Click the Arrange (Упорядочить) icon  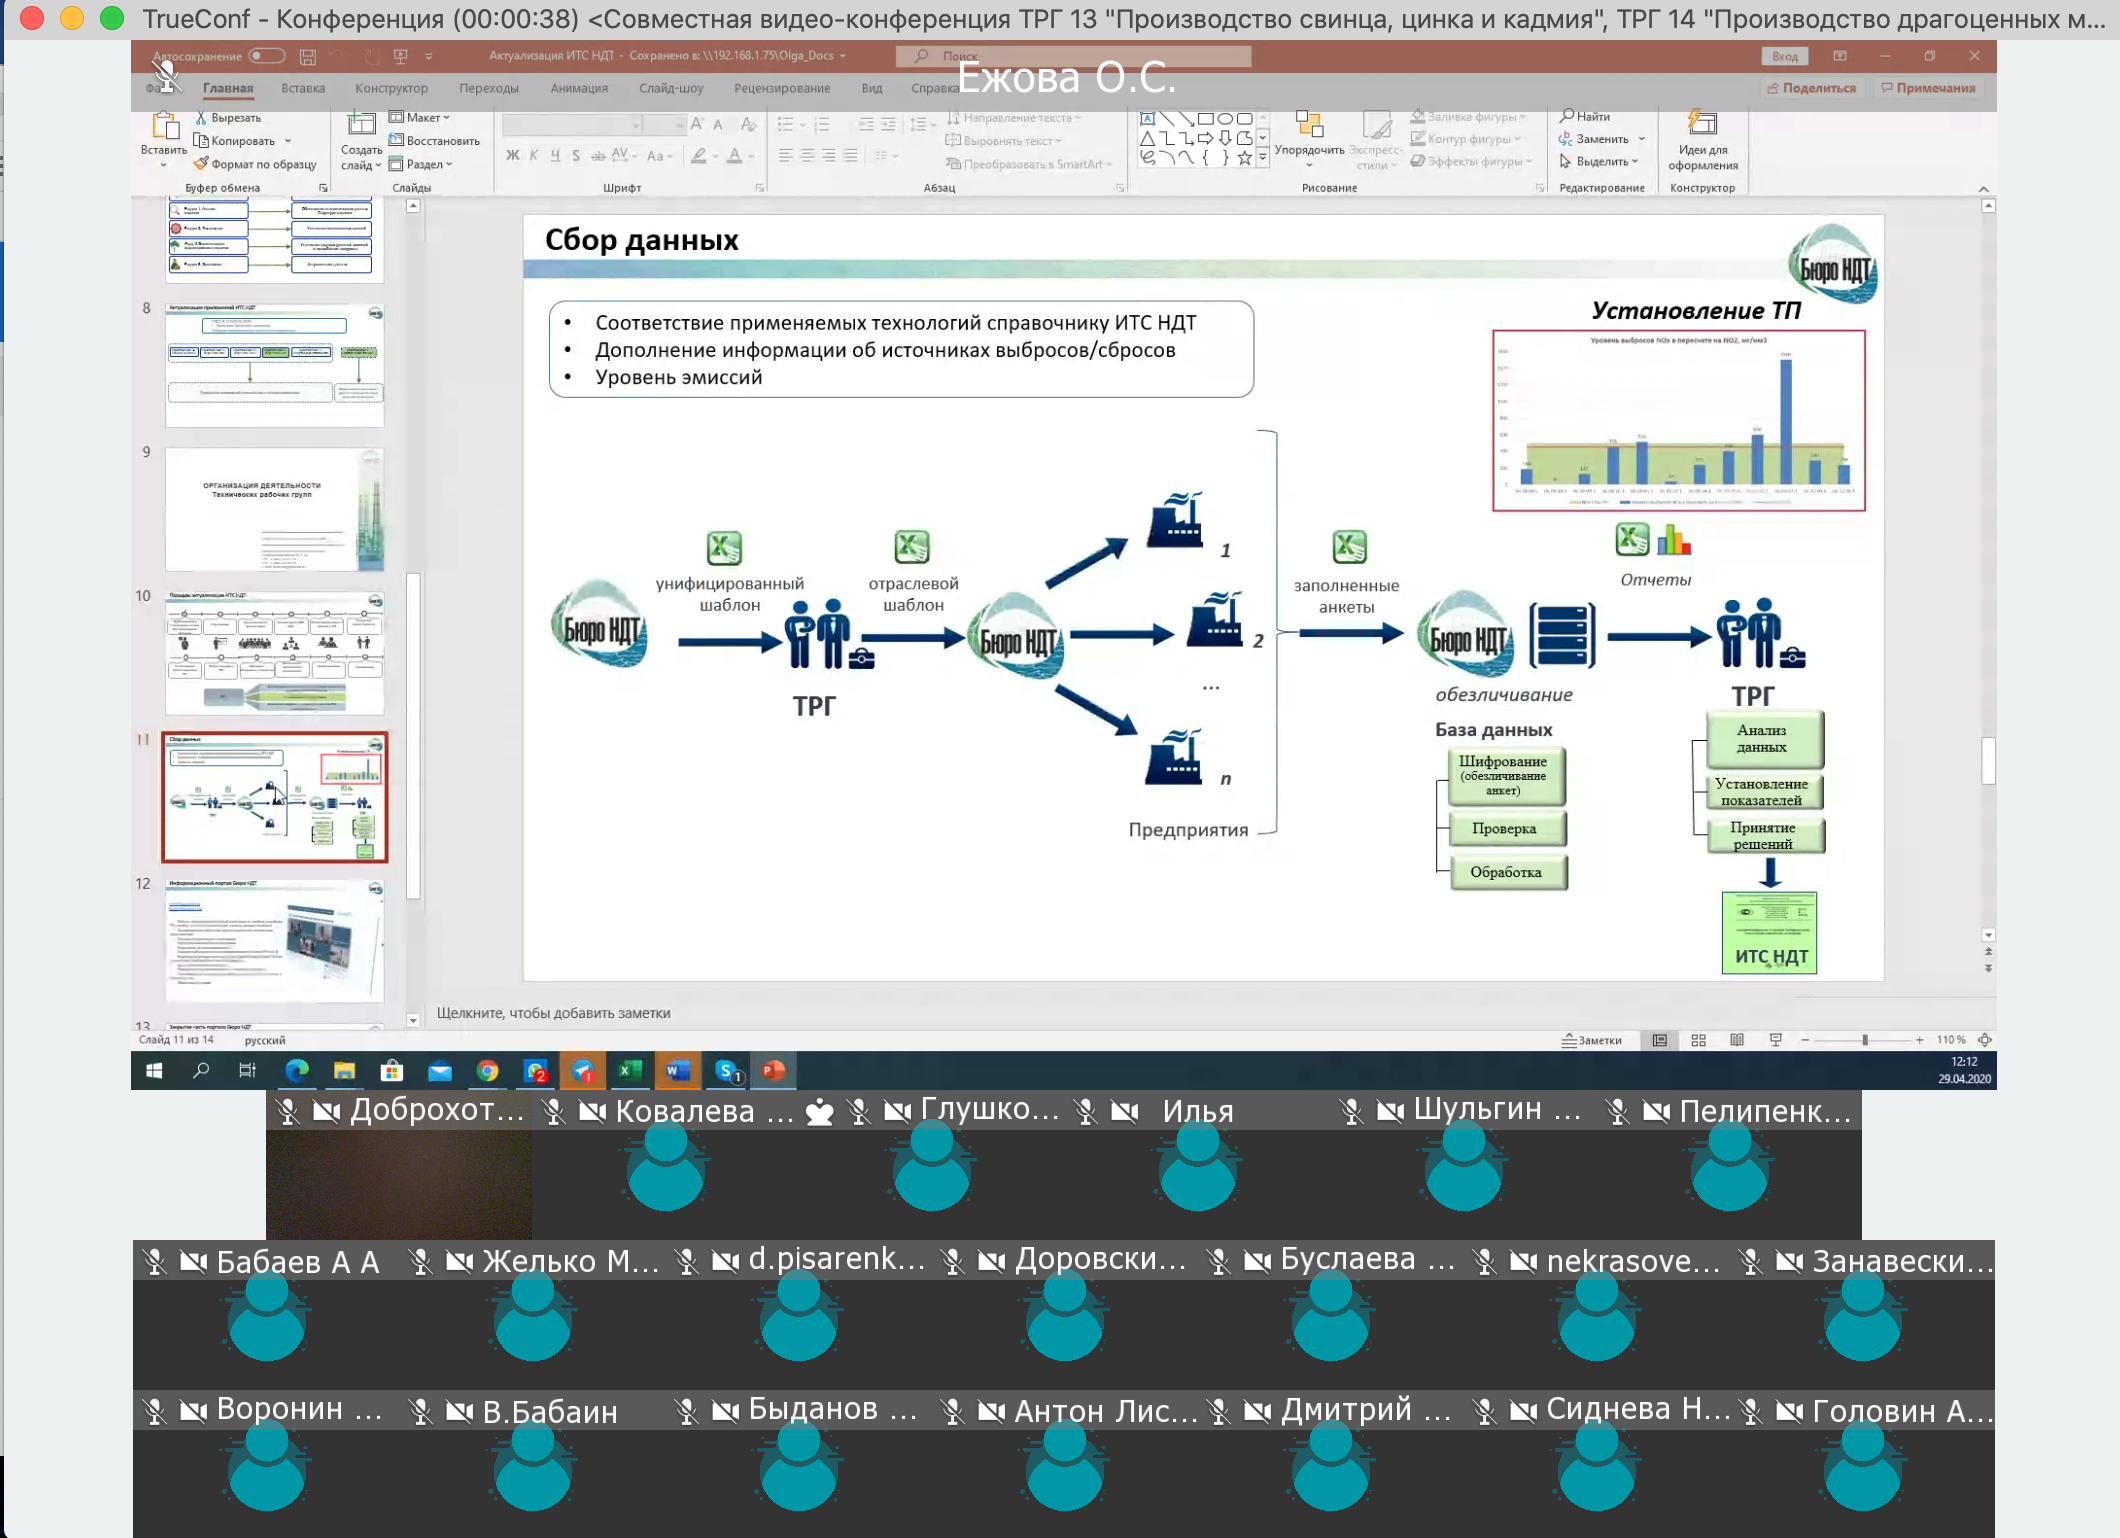[x=1309, y=124]
